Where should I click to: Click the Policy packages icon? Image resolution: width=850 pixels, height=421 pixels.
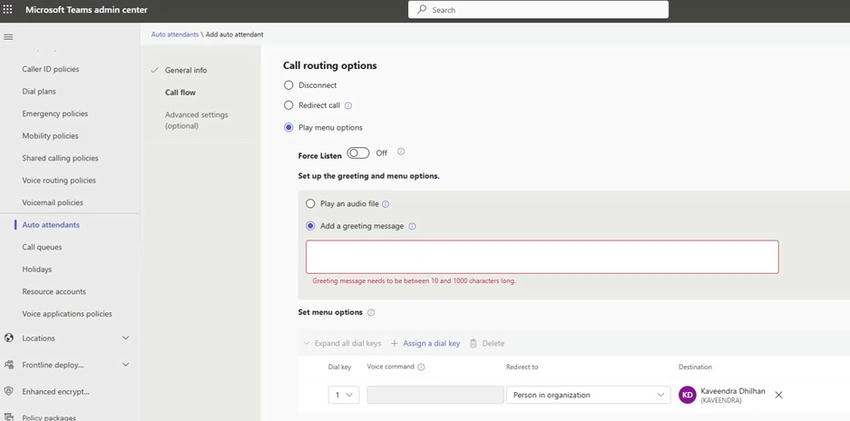pos(9,417)
